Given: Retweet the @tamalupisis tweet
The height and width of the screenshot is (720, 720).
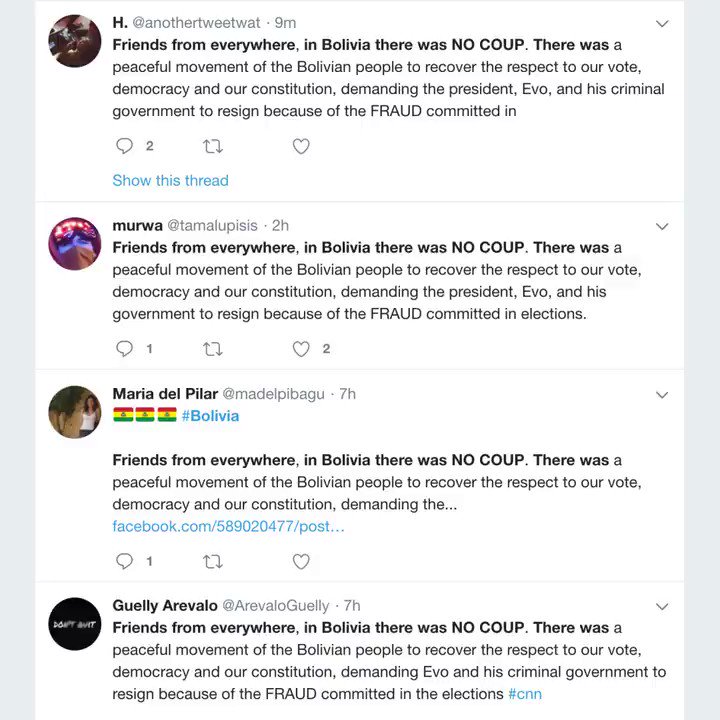Looking at the screenshot, I should tap(212, 349).
